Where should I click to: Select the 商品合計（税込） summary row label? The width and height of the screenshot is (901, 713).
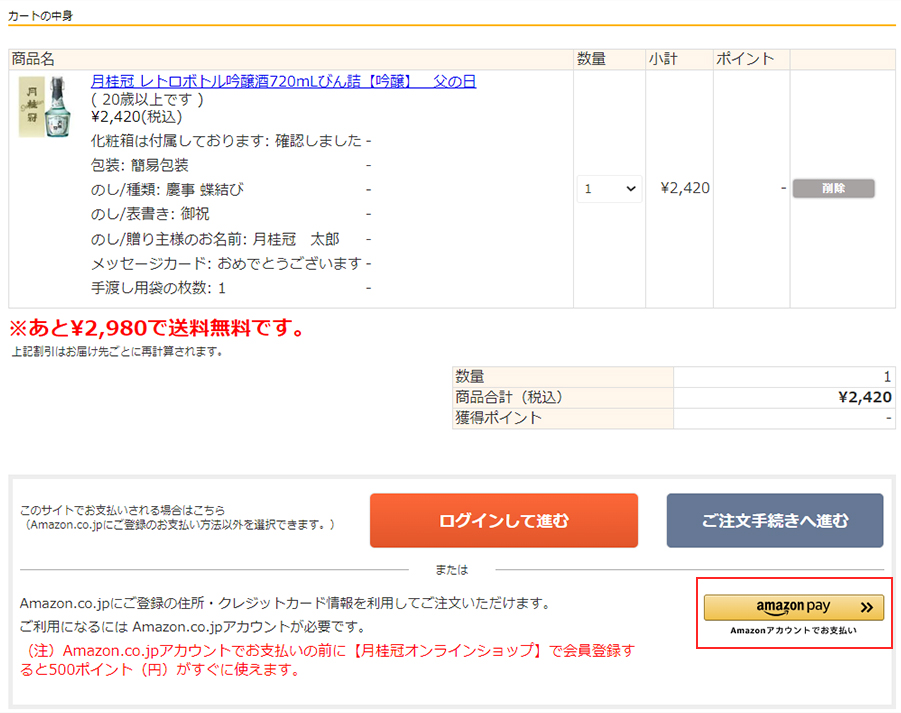tap(510, 397)
